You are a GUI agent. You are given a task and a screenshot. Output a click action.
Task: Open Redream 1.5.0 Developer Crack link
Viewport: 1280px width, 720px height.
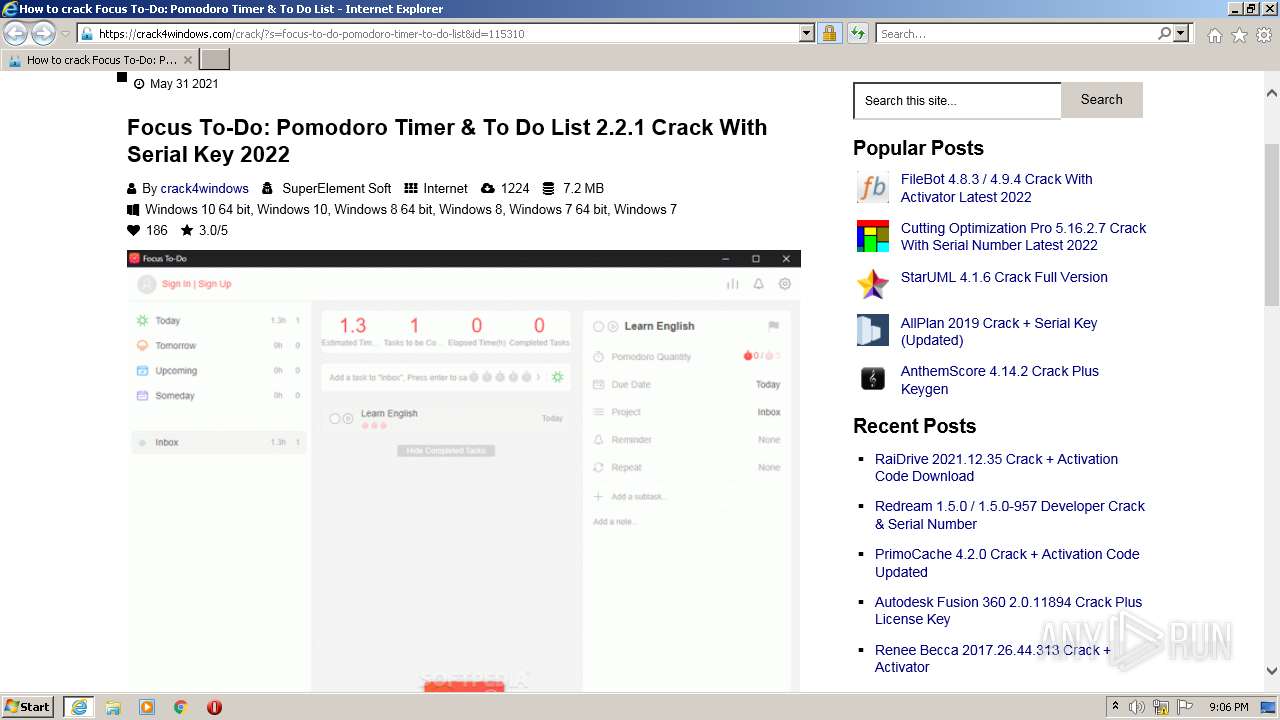pyautogui.click(x=1010, y=515)
